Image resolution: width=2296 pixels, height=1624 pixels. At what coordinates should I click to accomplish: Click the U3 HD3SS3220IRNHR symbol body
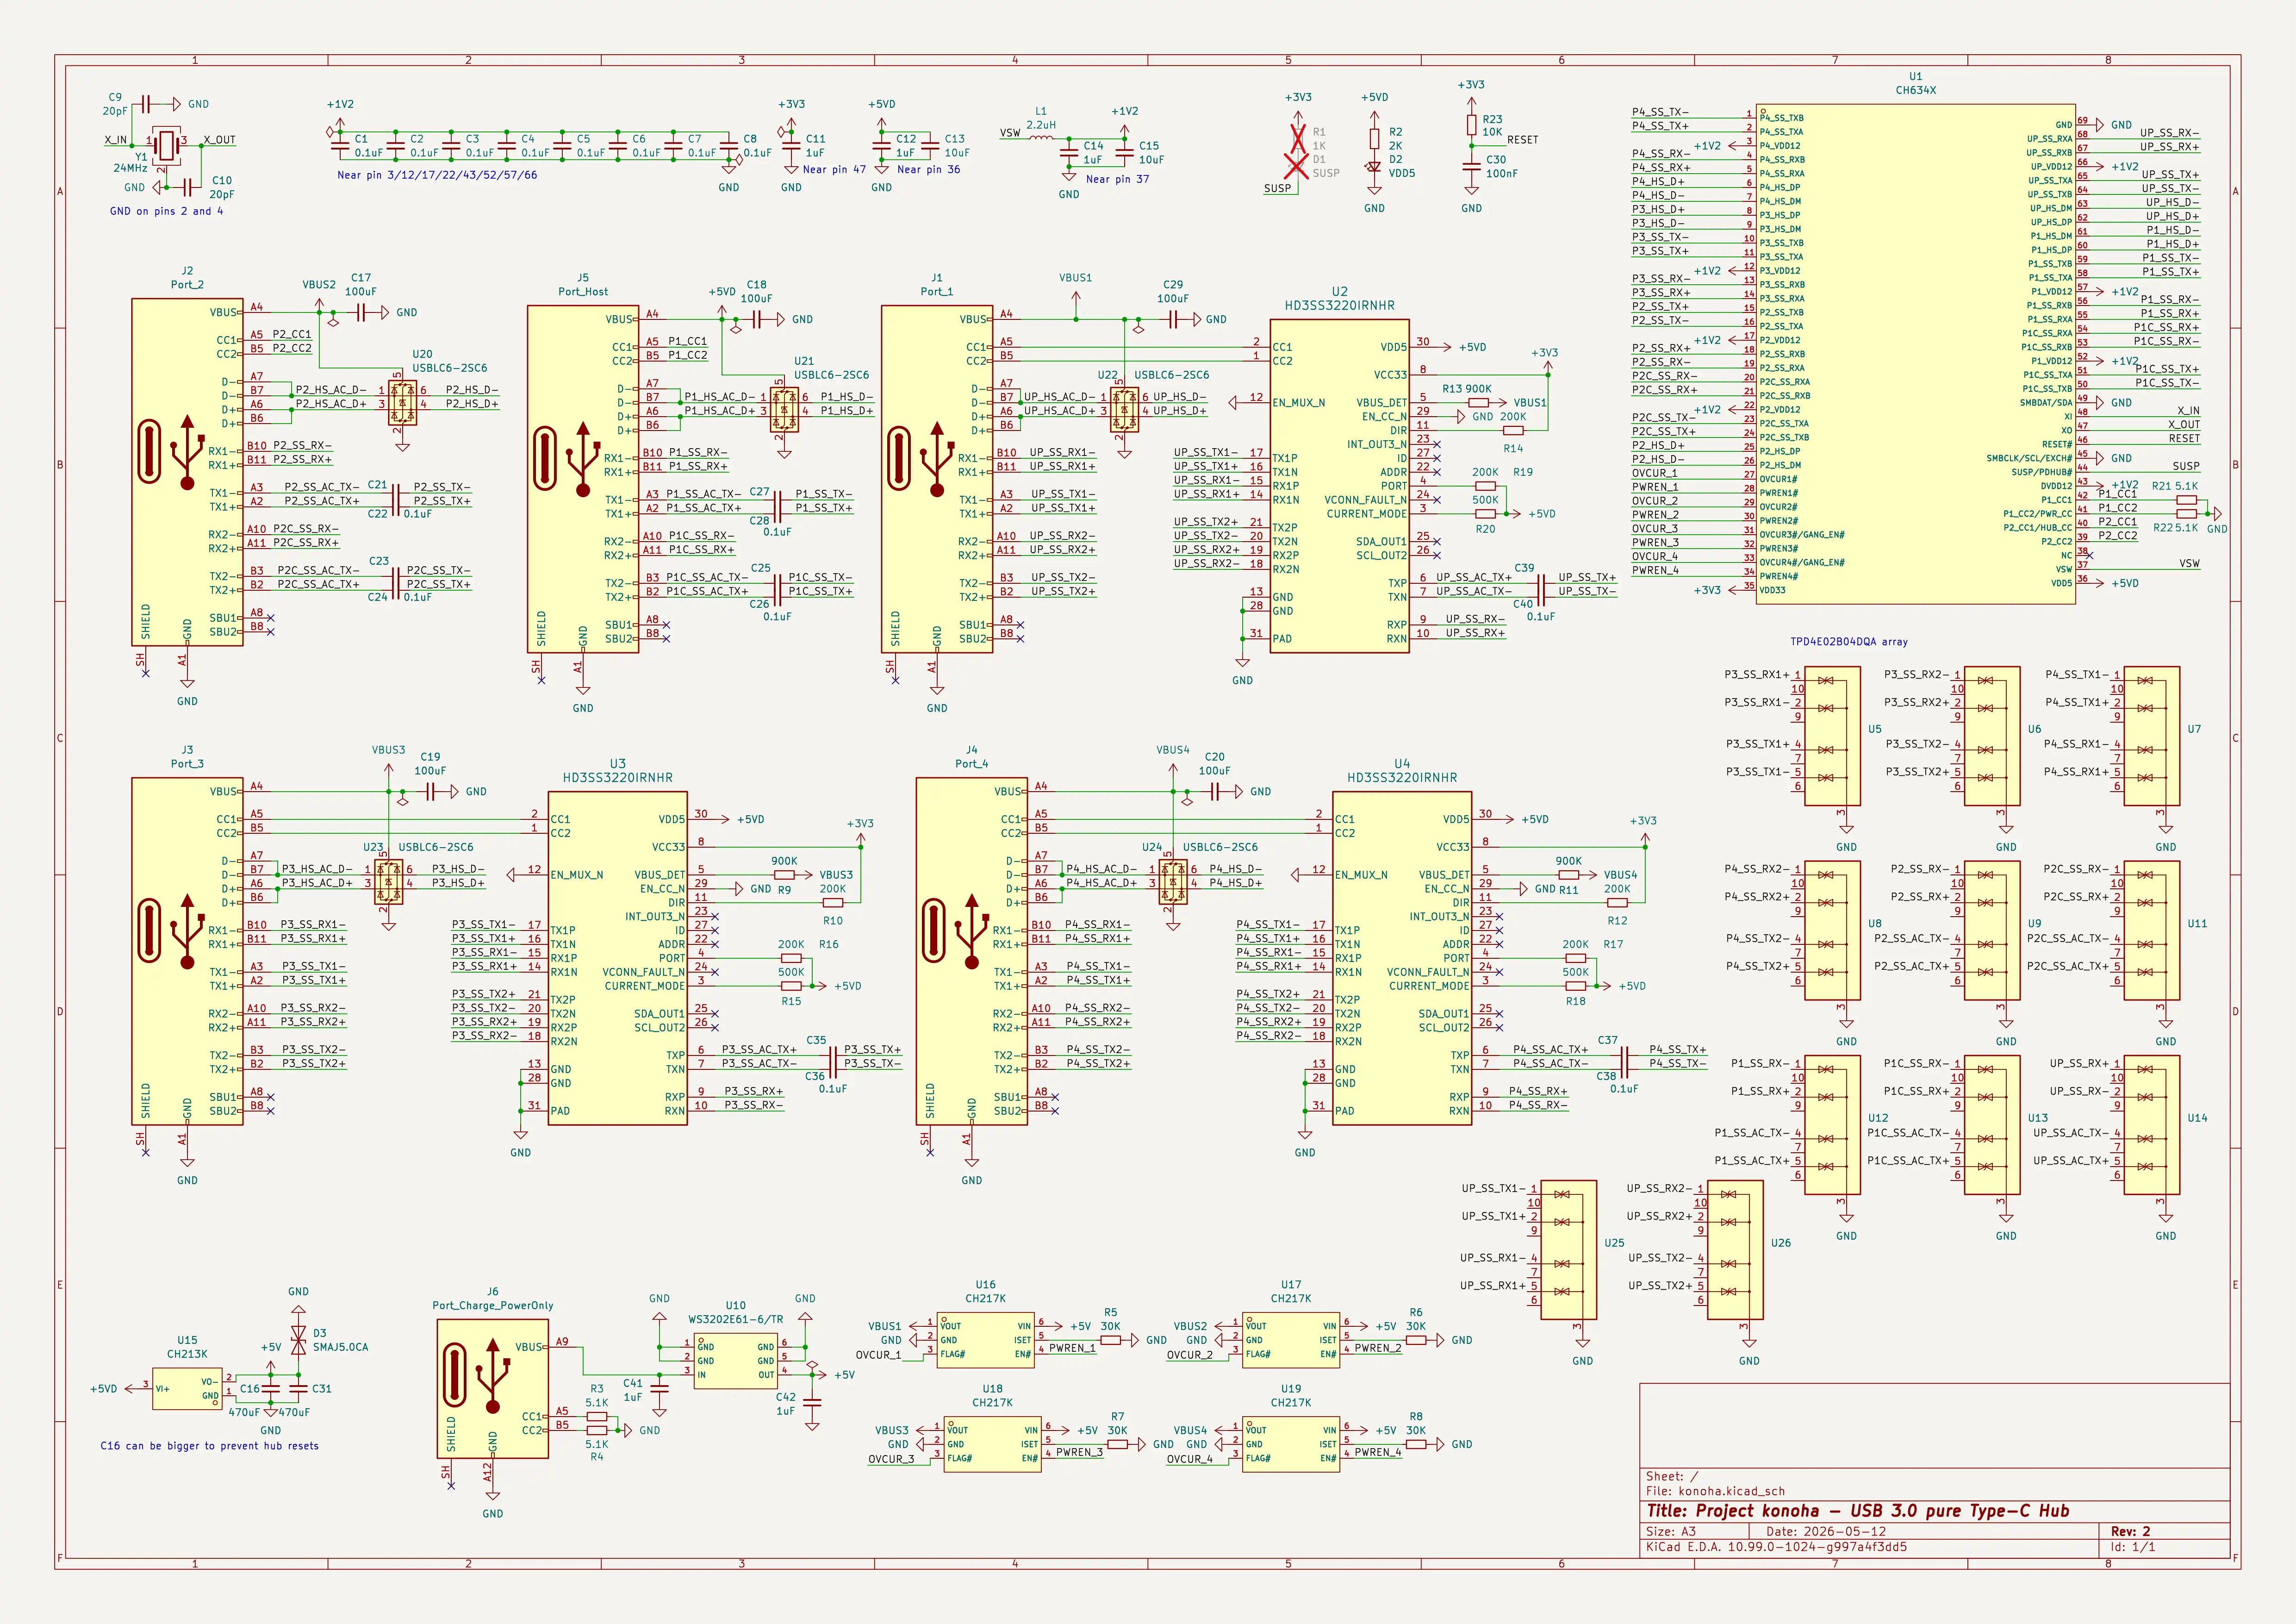(x=617, y=958)
